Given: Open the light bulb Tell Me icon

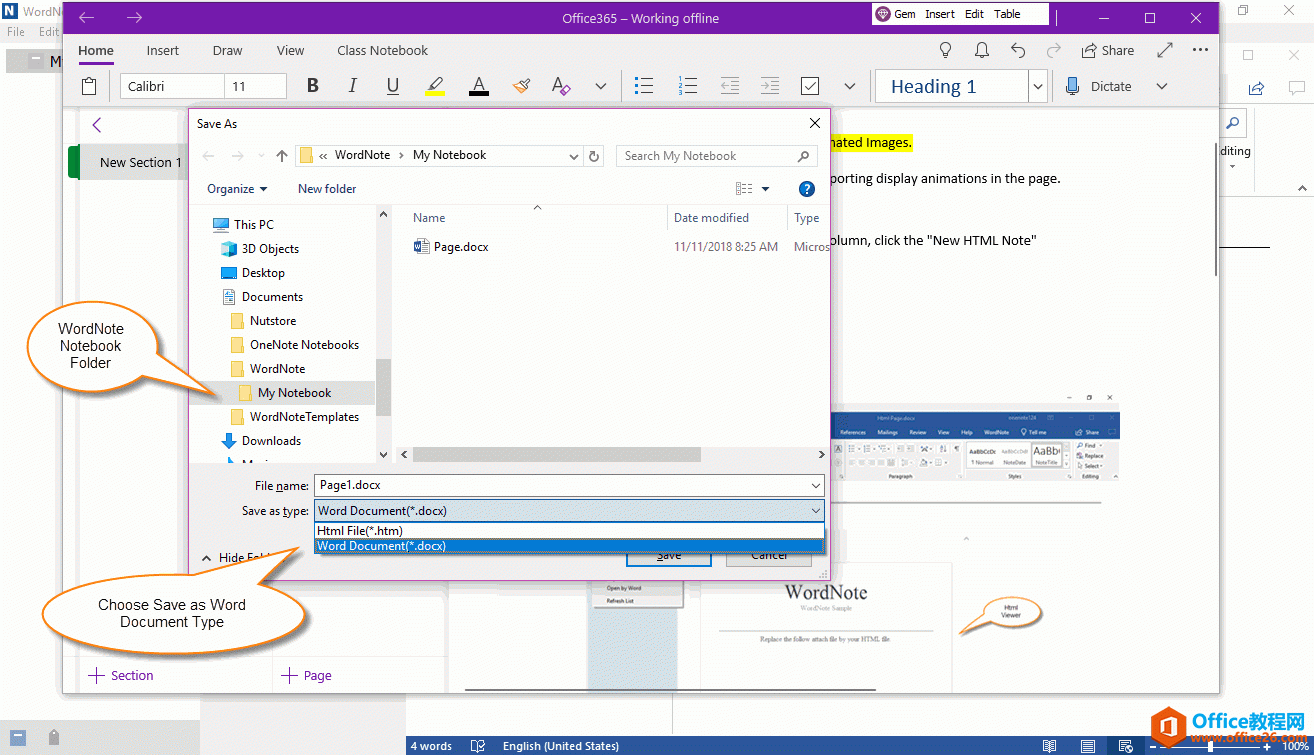Looking at the screenshot, I should (x=945, y=50).
